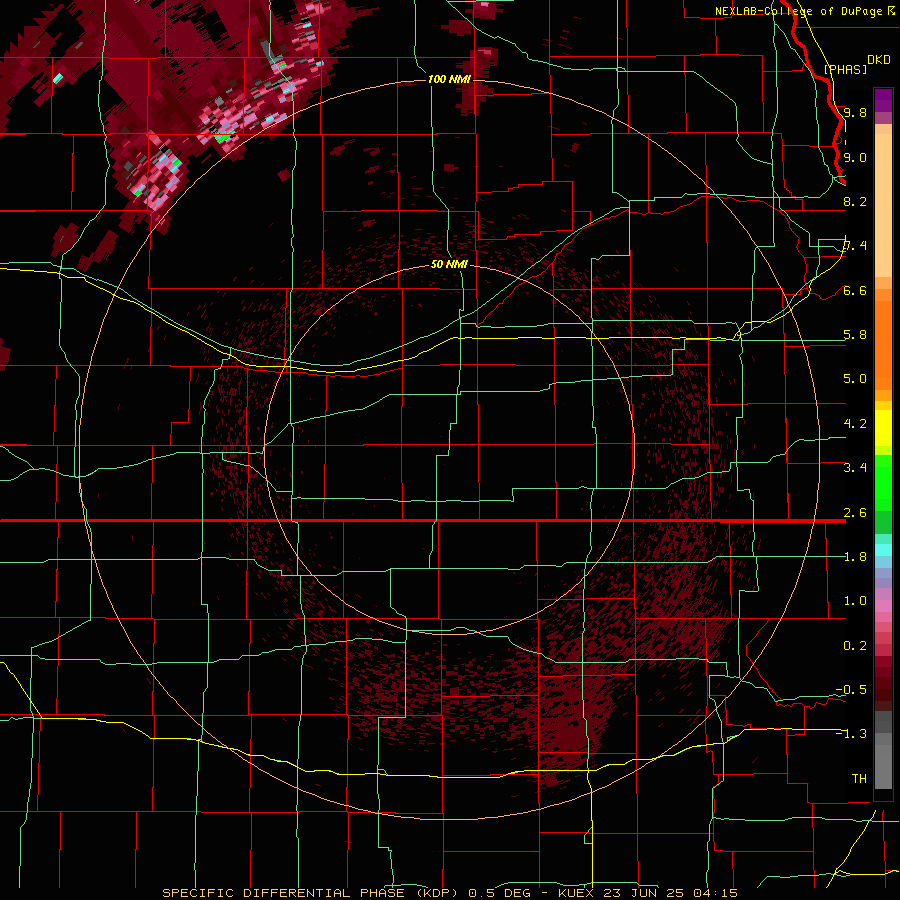Image resolution: width=900 pixels, height=900 pixels.
Task: Click the gray color bar segment near TH
Action: click(x=883, y=766)
